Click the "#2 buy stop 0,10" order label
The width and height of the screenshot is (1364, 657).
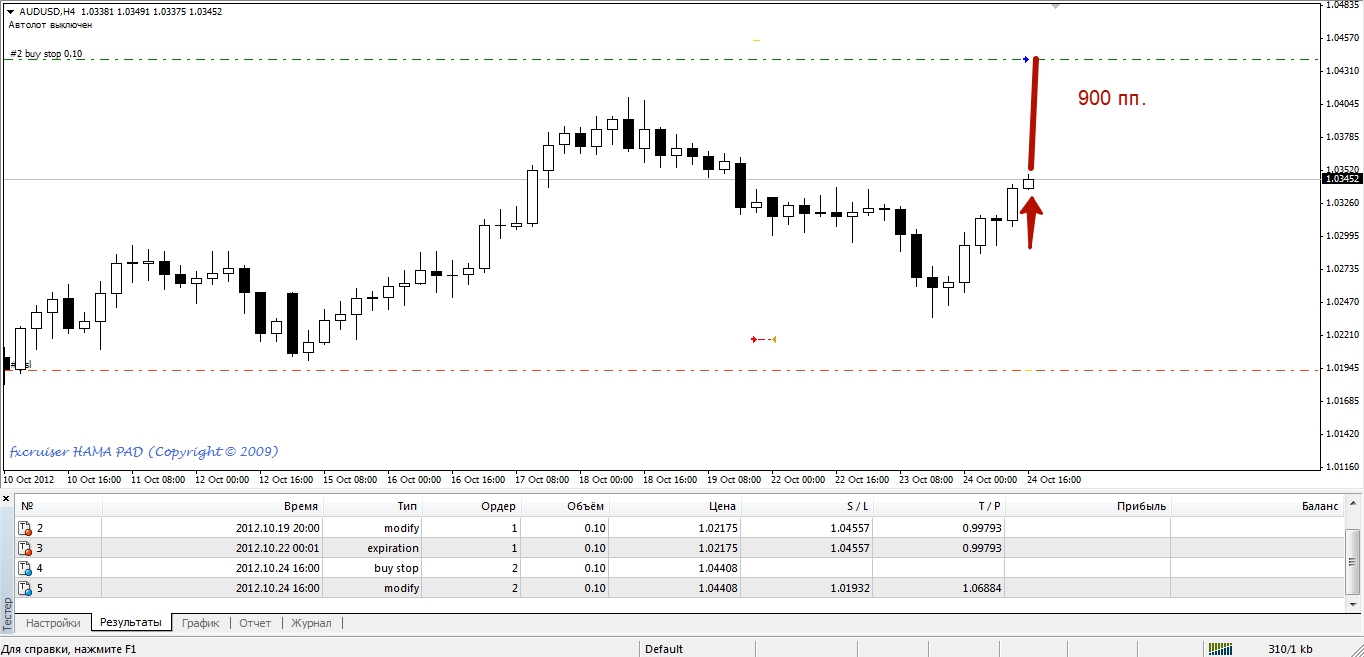(x=46, y=54)
